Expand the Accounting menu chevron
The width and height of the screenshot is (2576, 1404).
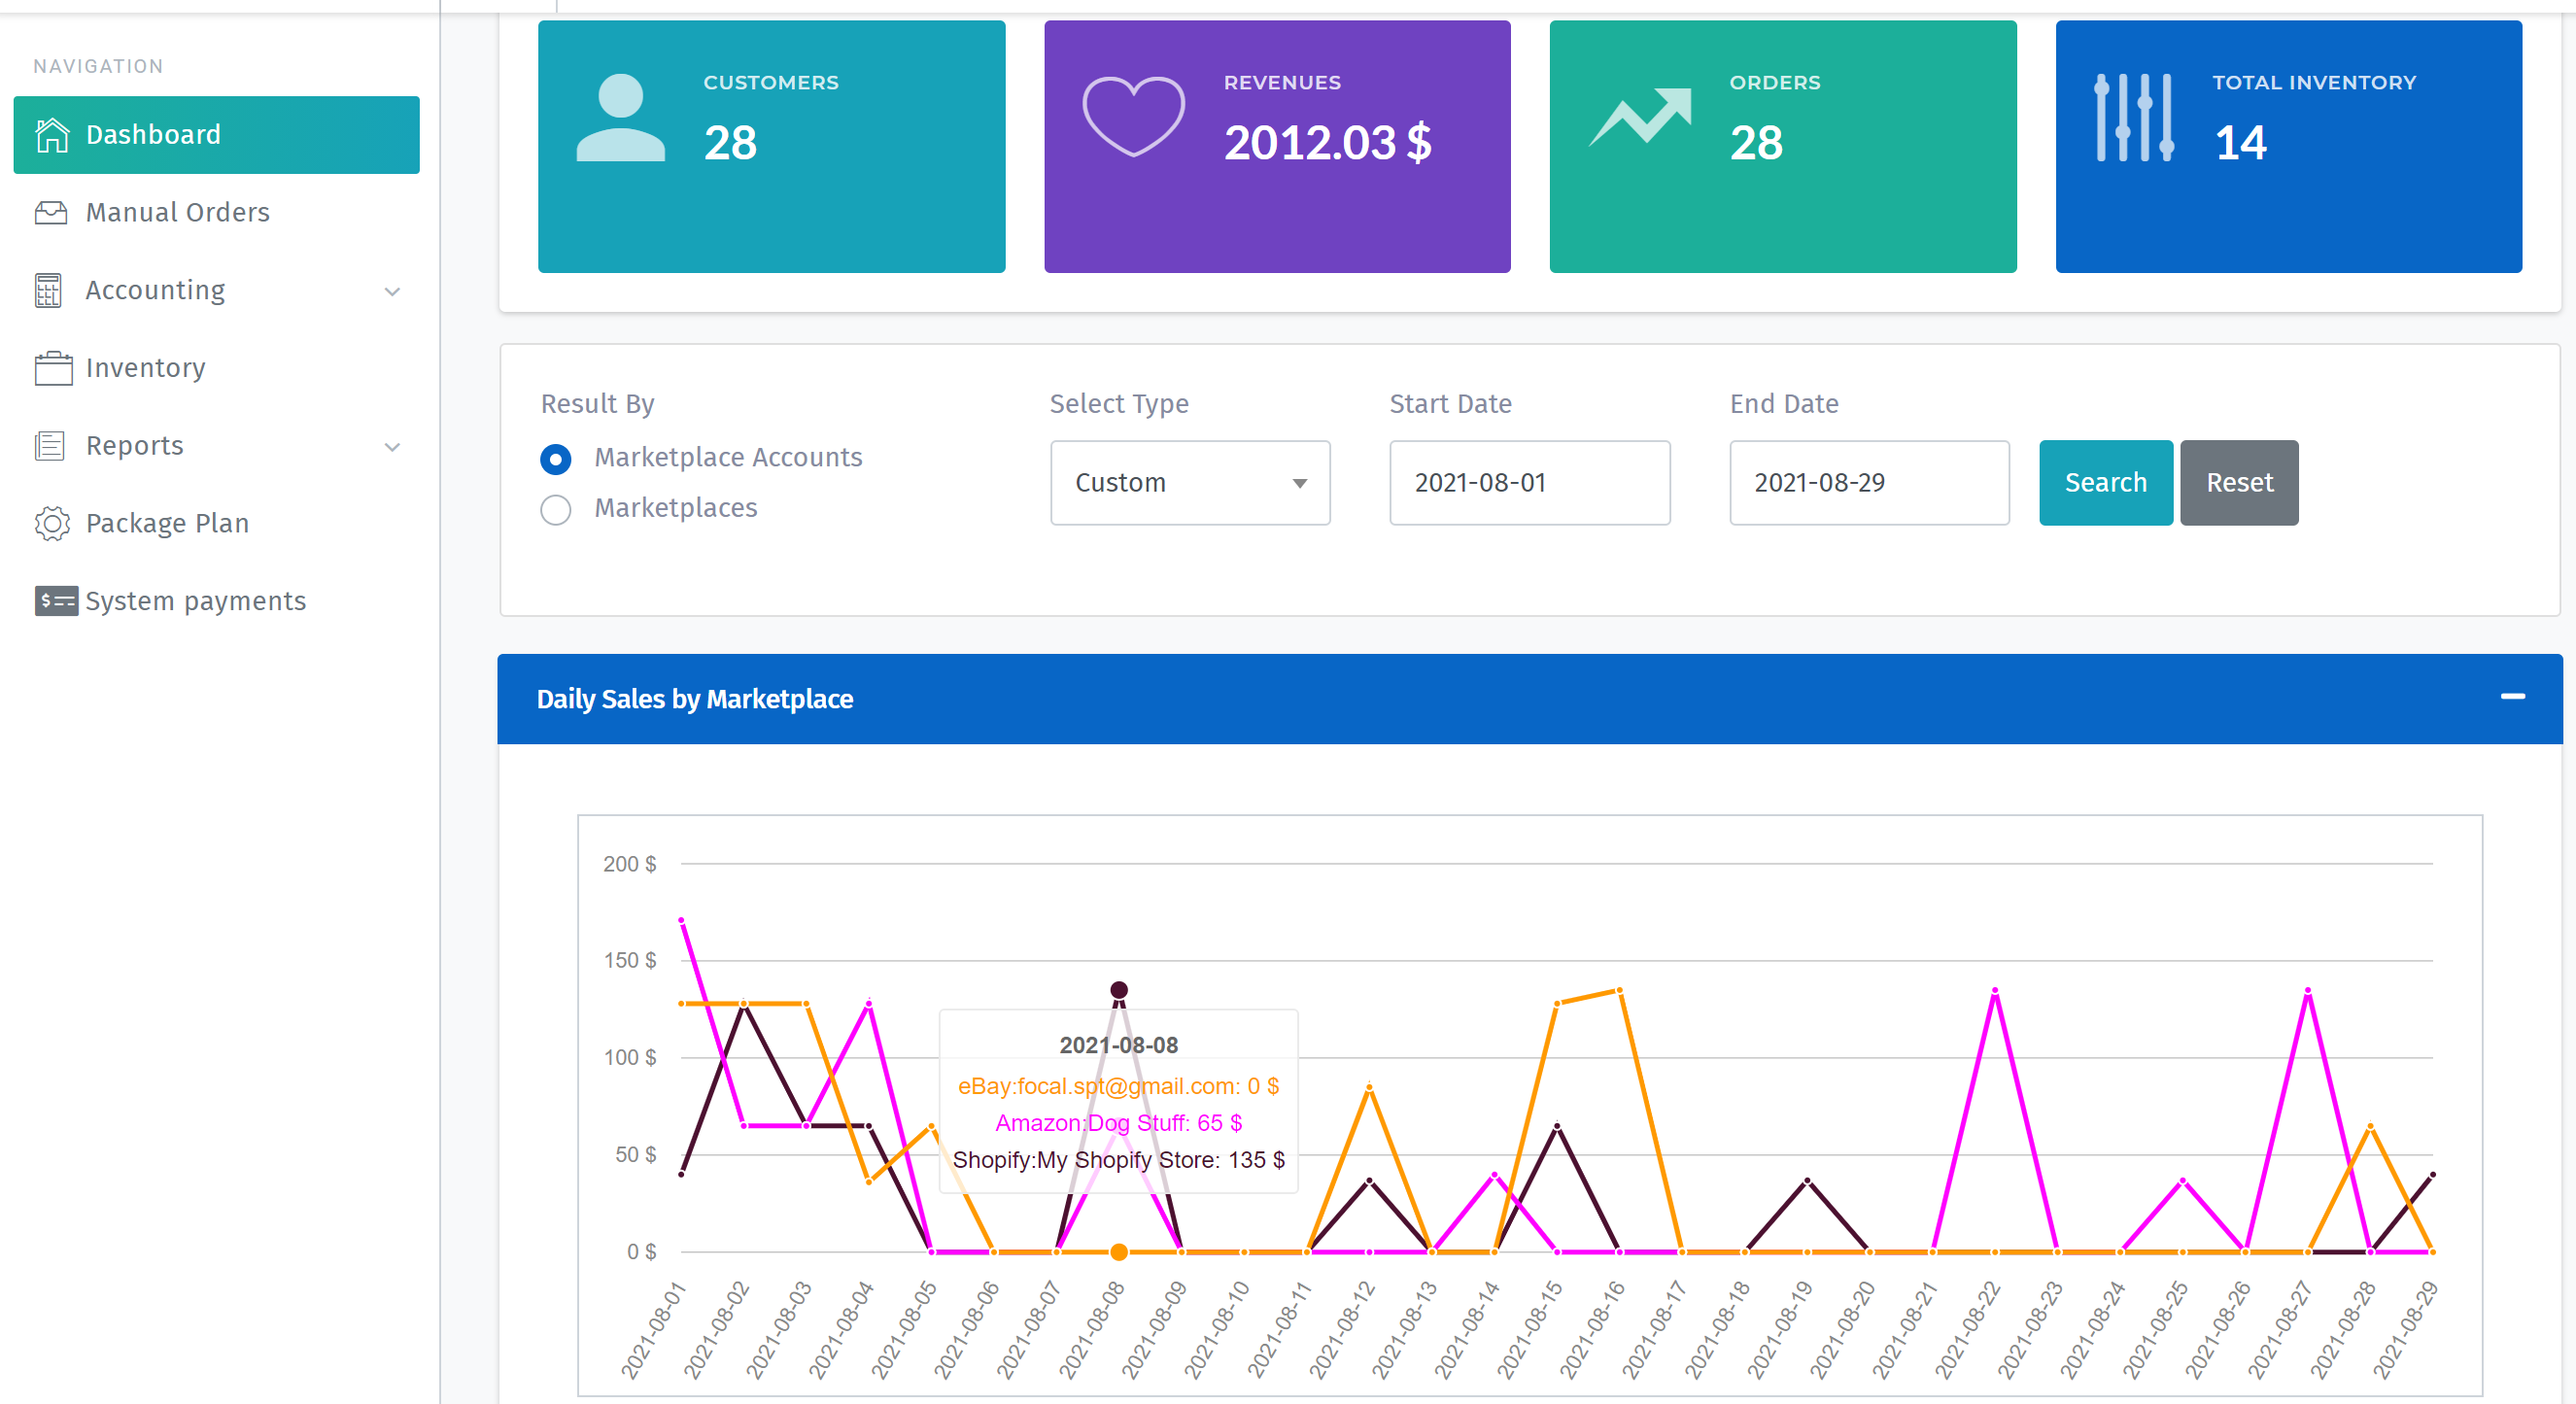(392, 291)
